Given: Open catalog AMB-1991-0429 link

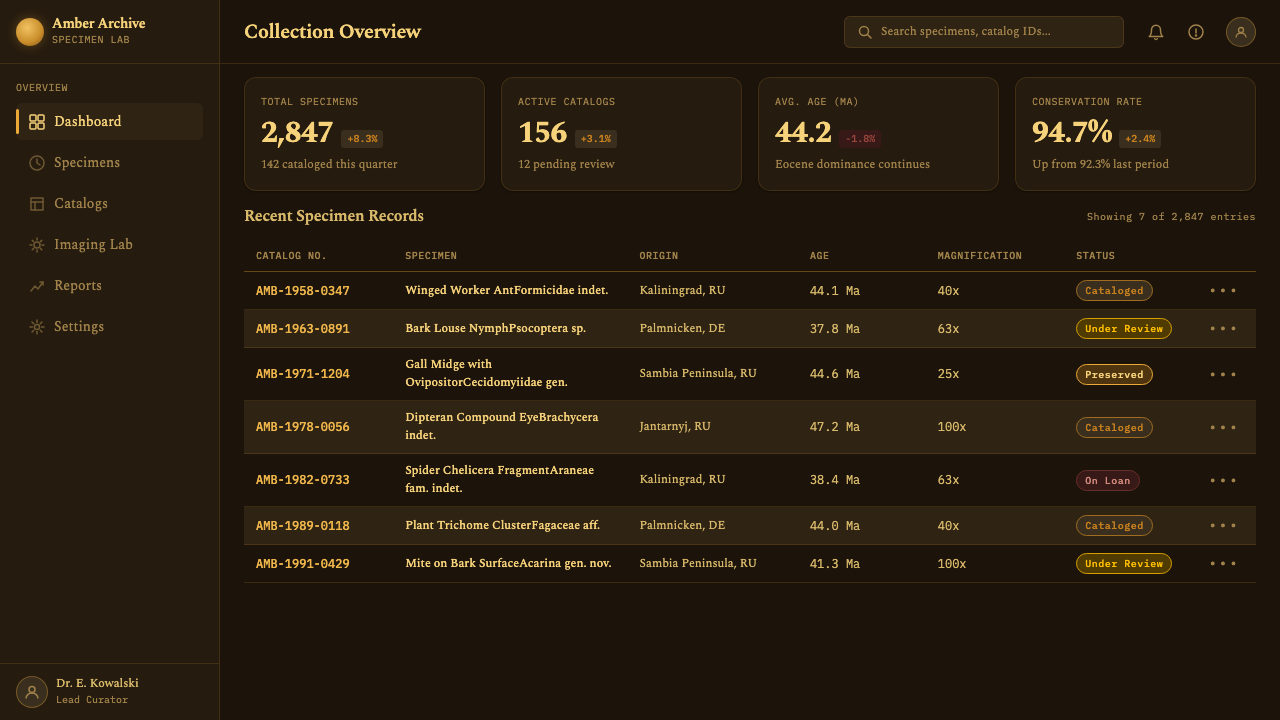Looking at the screenshot, I should click(x=303, y=564).
